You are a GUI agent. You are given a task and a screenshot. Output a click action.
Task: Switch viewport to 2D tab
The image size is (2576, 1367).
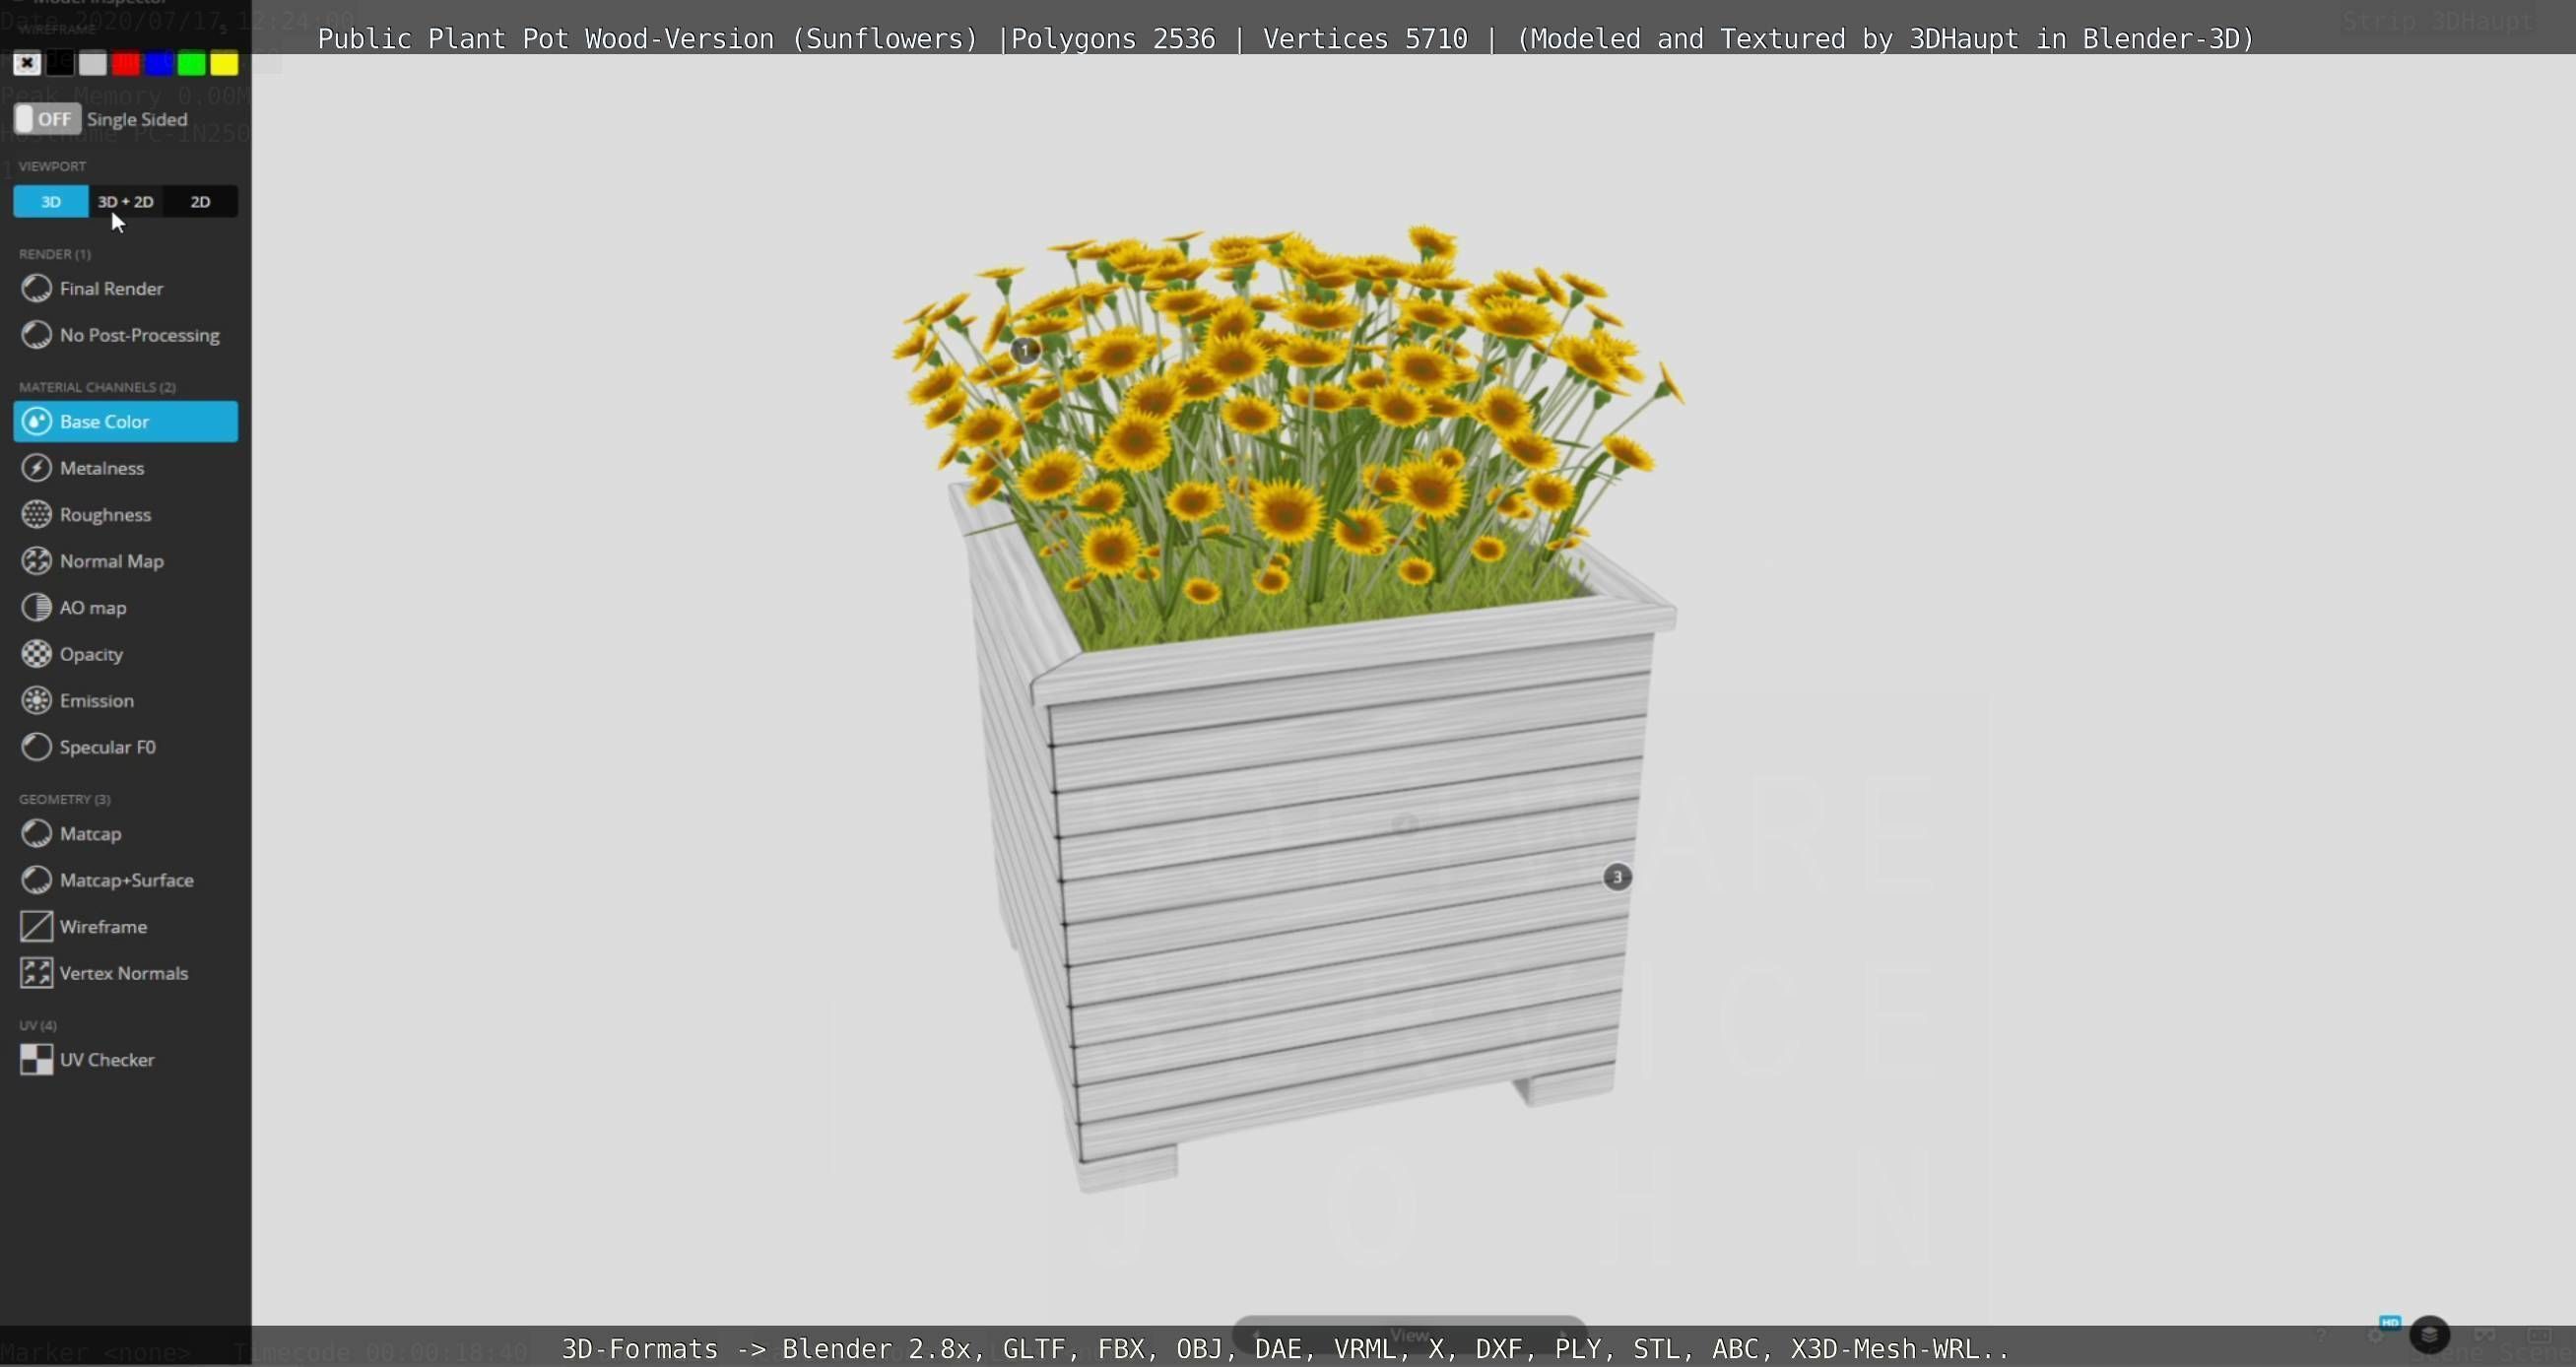click(x=200, y=201)
